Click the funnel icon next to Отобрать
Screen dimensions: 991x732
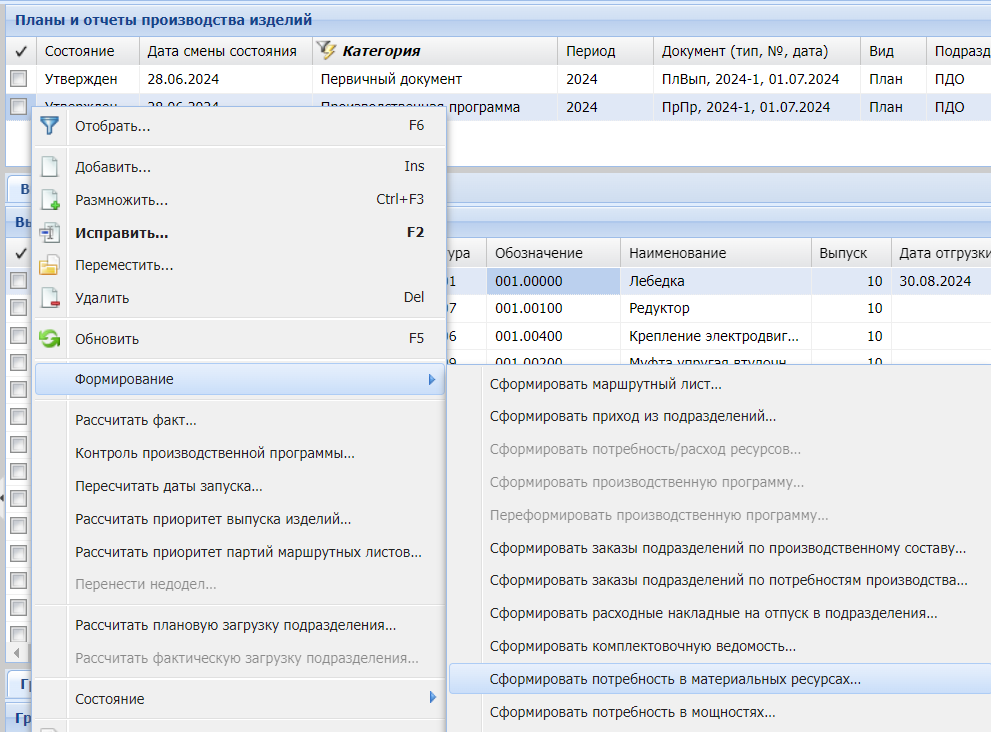[x=49, y=126]
